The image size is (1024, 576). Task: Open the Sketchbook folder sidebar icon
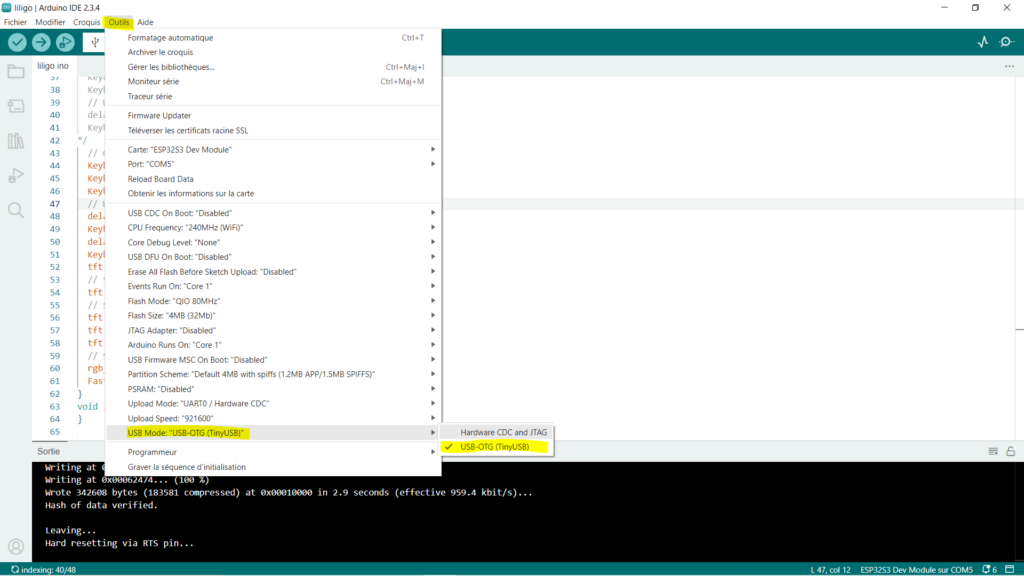click(x=16, y=71)
